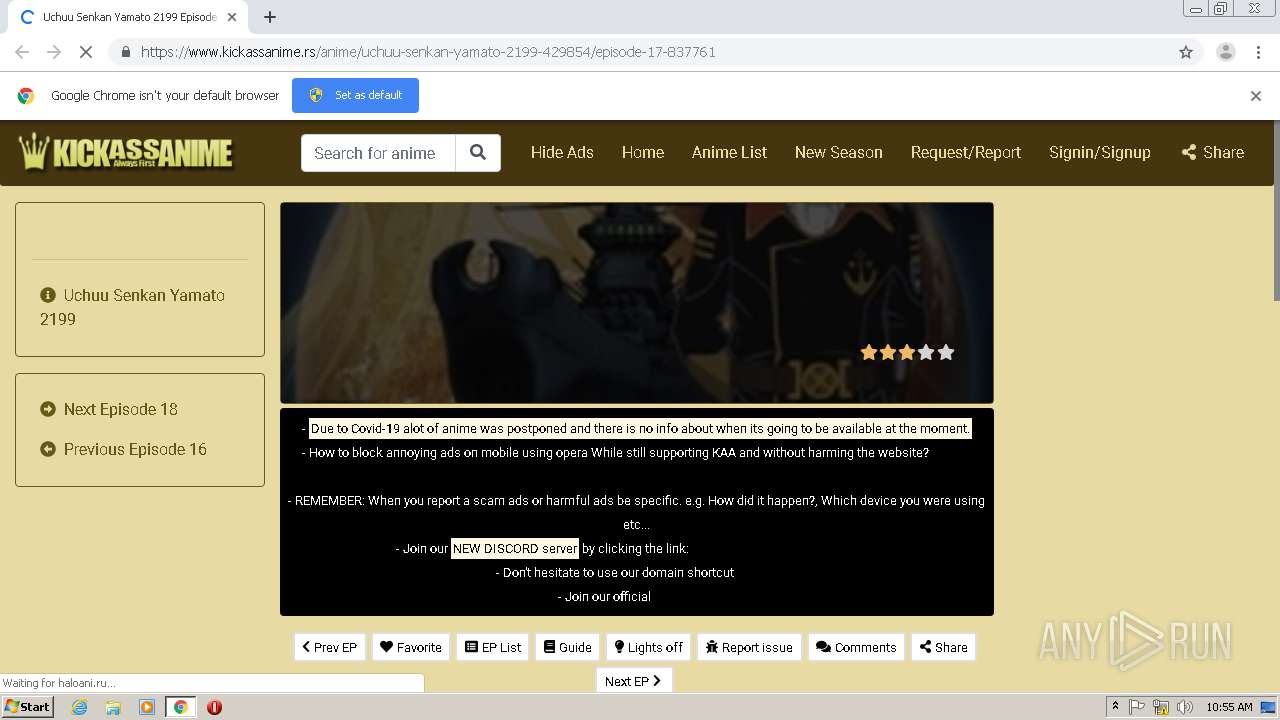The height and width of the screenshot is (720, 1280).
Task: Rate the anime one star
Action: [x=868, y=352]
